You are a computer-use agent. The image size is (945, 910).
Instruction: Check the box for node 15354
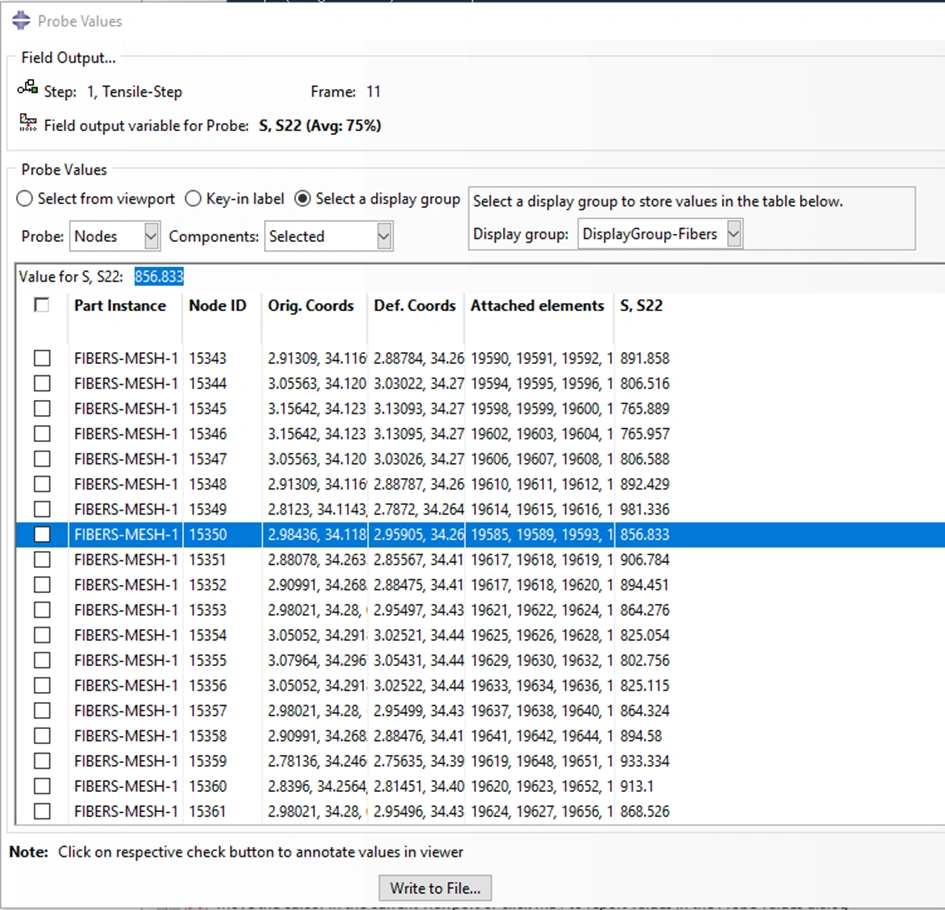(42, 635)
